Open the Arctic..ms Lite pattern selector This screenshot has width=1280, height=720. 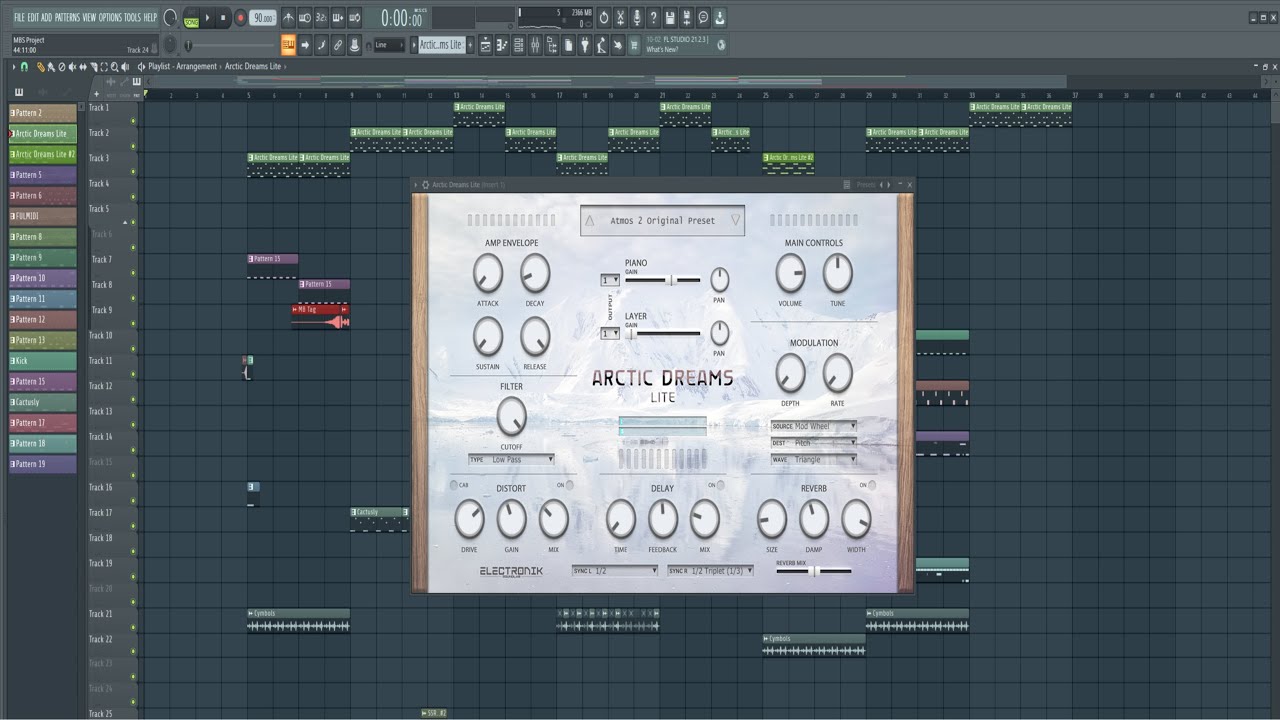click(441, 44)
